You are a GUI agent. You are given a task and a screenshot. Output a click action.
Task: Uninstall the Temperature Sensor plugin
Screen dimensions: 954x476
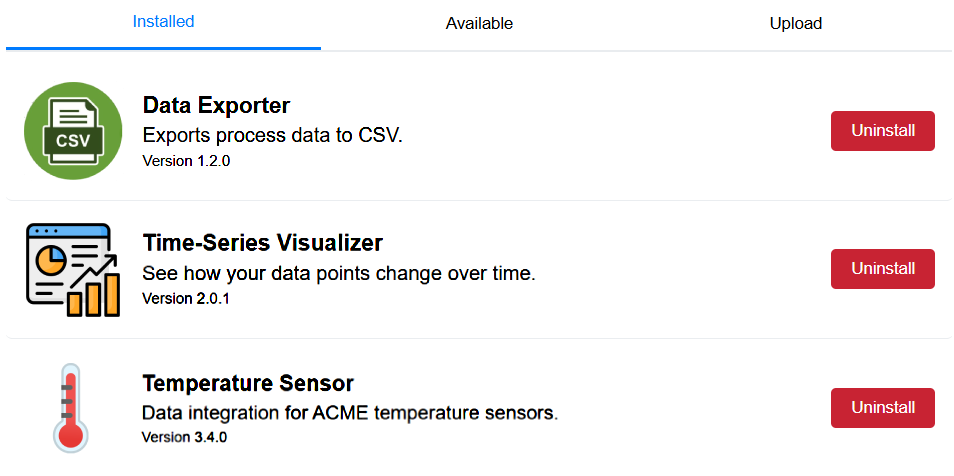[x=882, y=408]
